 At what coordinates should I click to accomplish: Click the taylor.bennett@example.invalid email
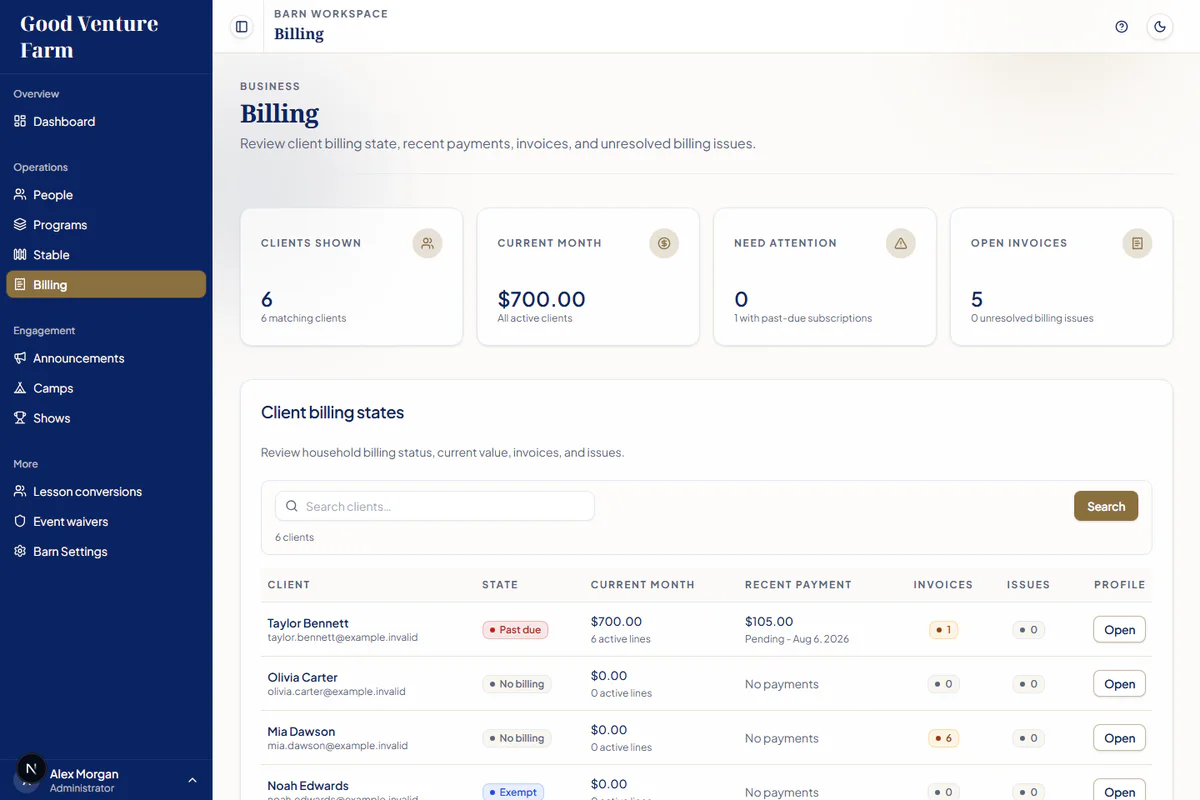pyautogui.click(x=343, y=637)
